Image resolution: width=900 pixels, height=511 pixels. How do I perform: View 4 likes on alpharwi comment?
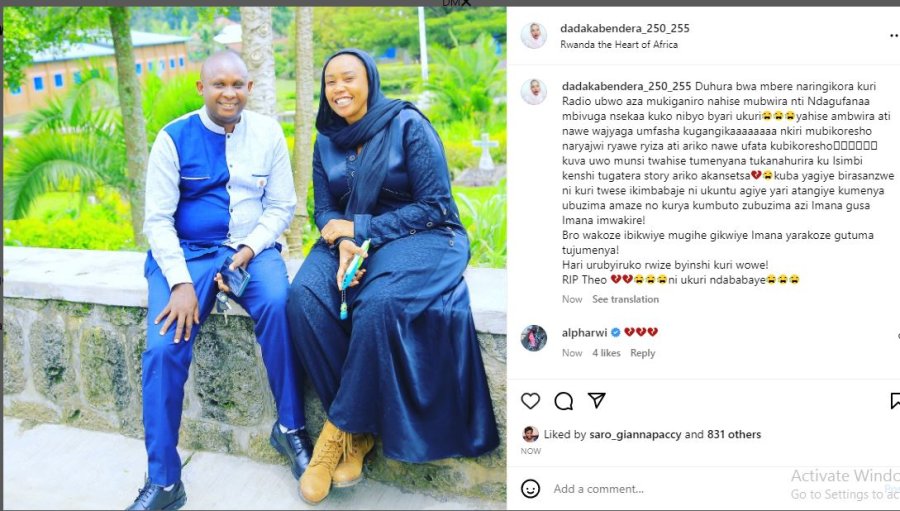tap(606, 353)
